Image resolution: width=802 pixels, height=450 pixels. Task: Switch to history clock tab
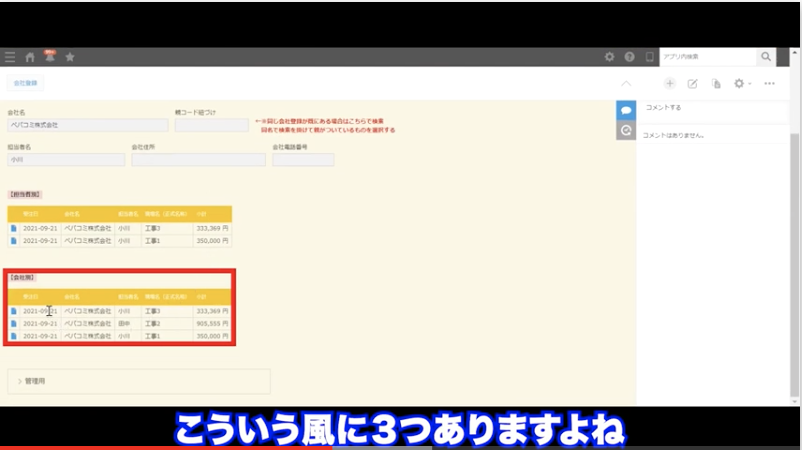(x=626, y=130)
